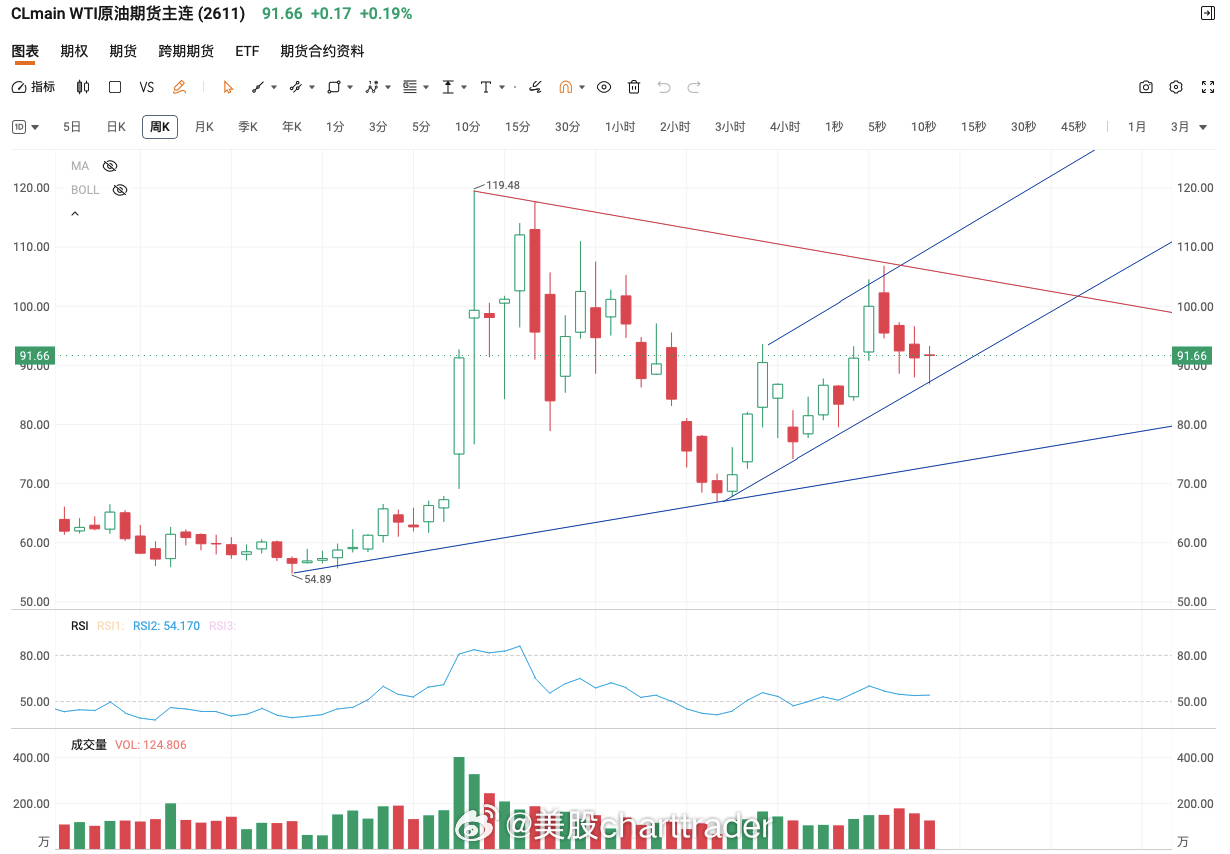1230x854 pixels.
Task: Select the freehand brush drawing tool
Action: 536,87
